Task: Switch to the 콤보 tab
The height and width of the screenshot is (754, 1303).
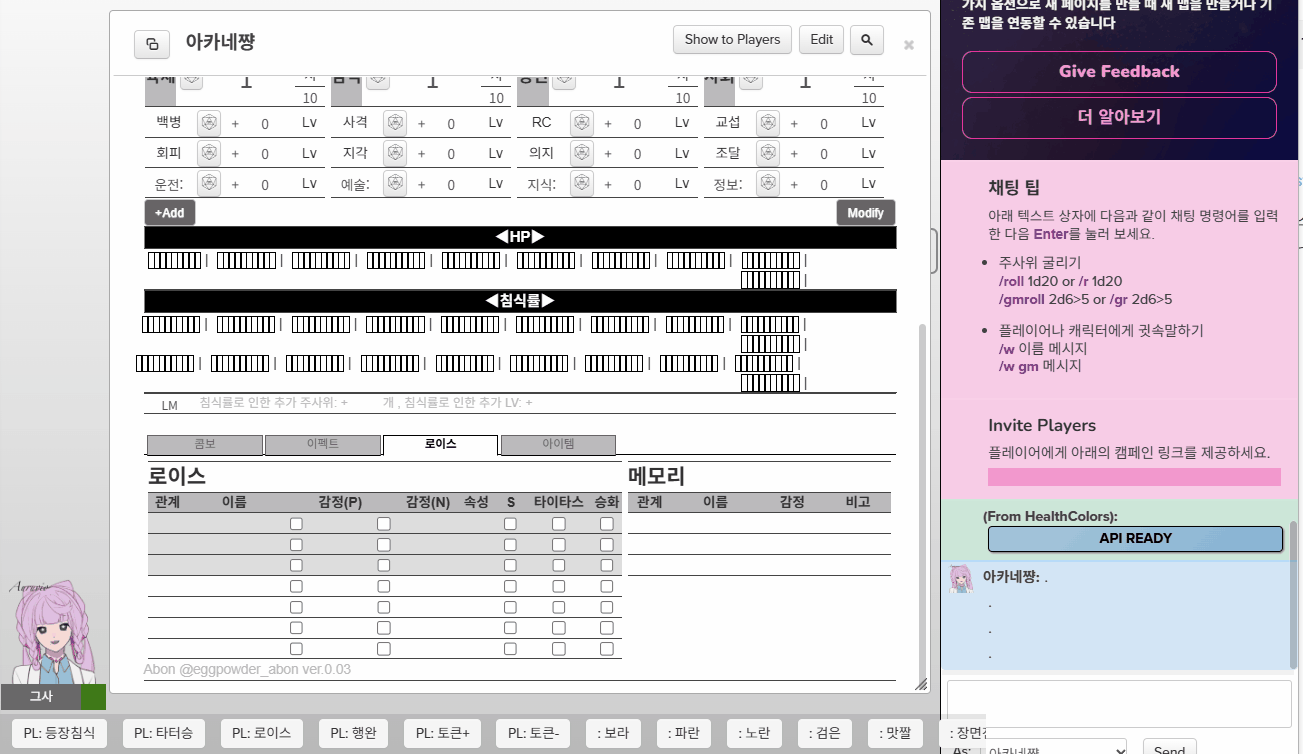Action: coord(204,444)
